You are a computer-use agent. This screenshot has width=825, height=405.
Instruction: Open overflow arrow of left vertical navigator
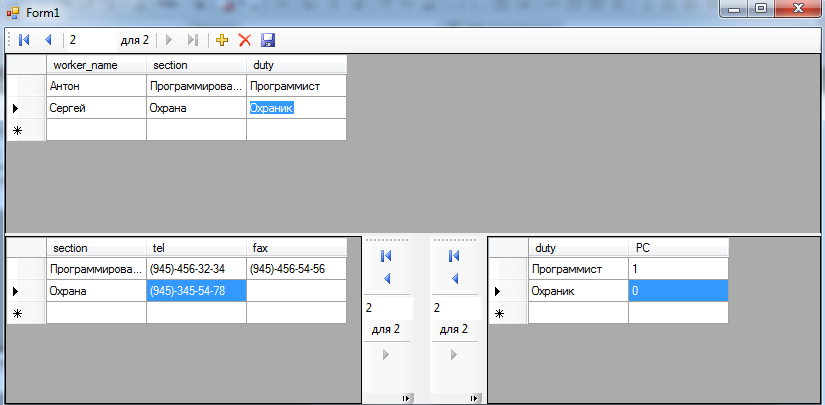[406, 399]
